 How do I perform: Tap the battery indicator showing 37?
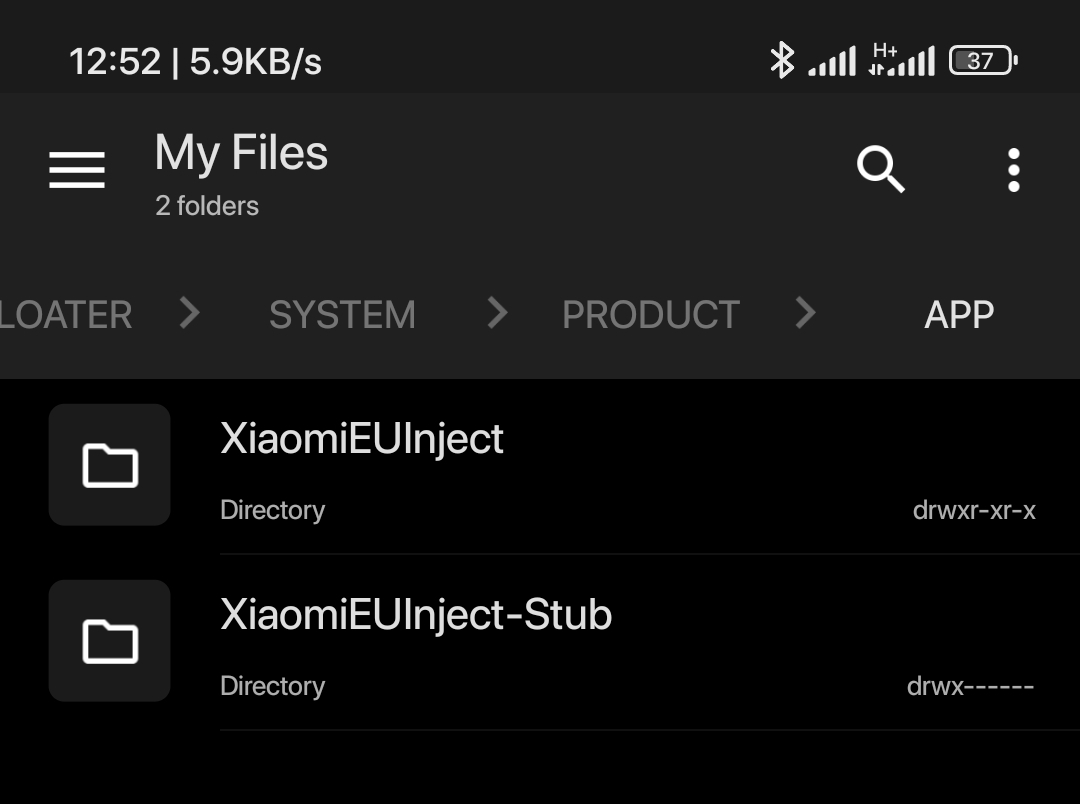pyautogui.click(x=984, y=61)
